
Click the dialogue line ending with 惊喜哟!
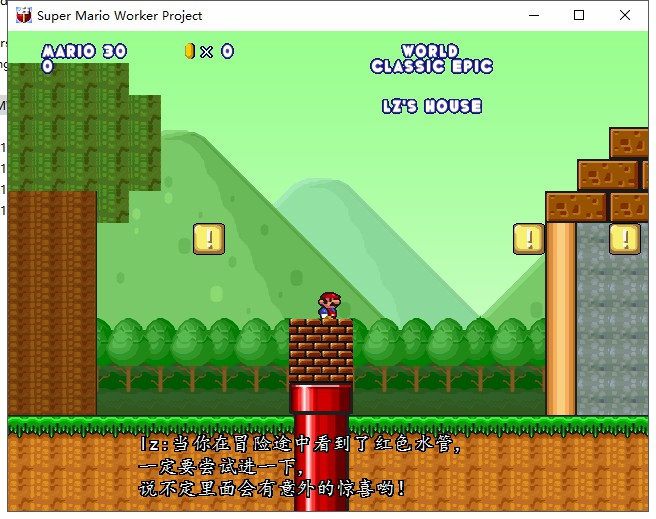272,488
